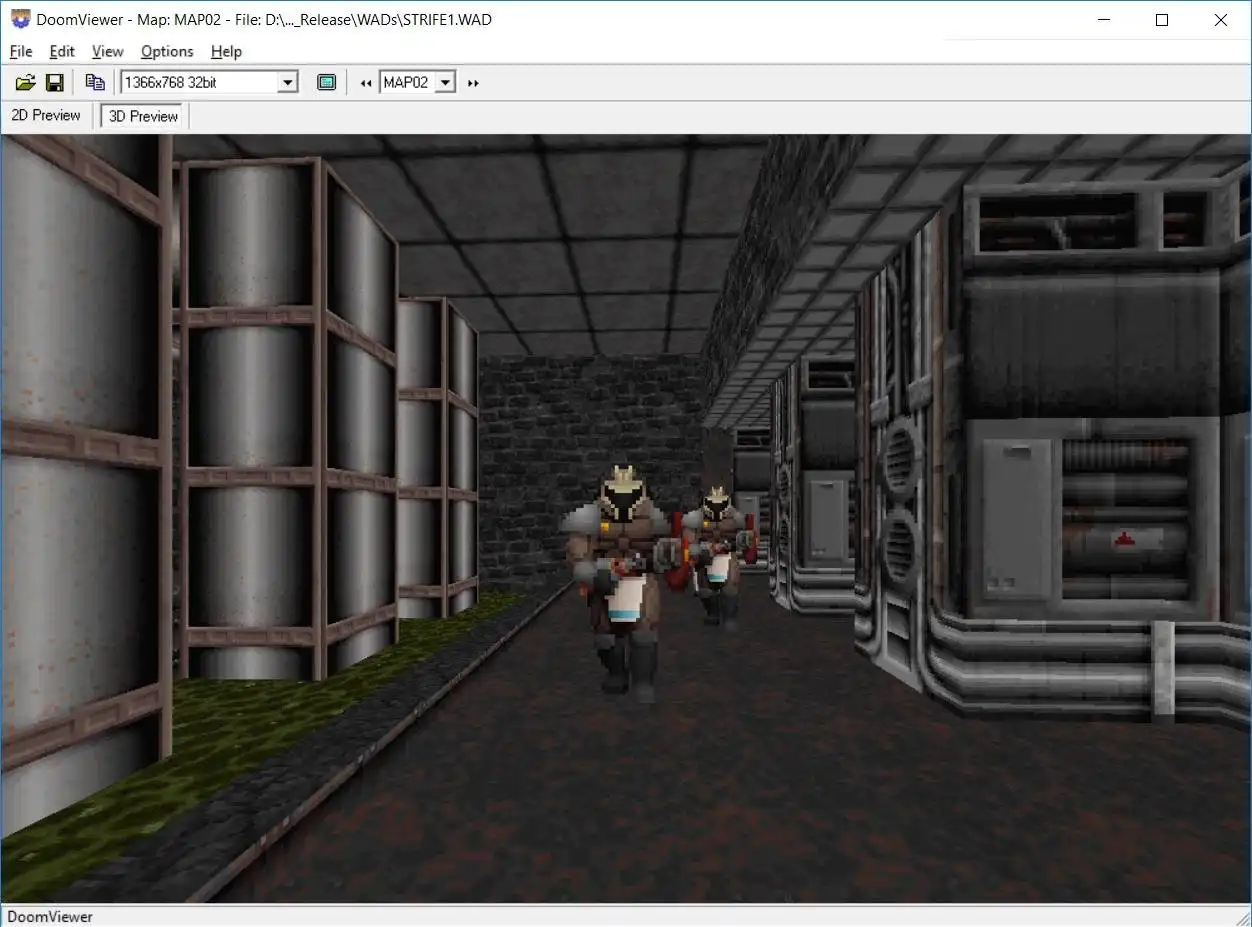Click the Open file folder icon
1252x927 pixels.
pyautogui.click(x=25, y=83)
